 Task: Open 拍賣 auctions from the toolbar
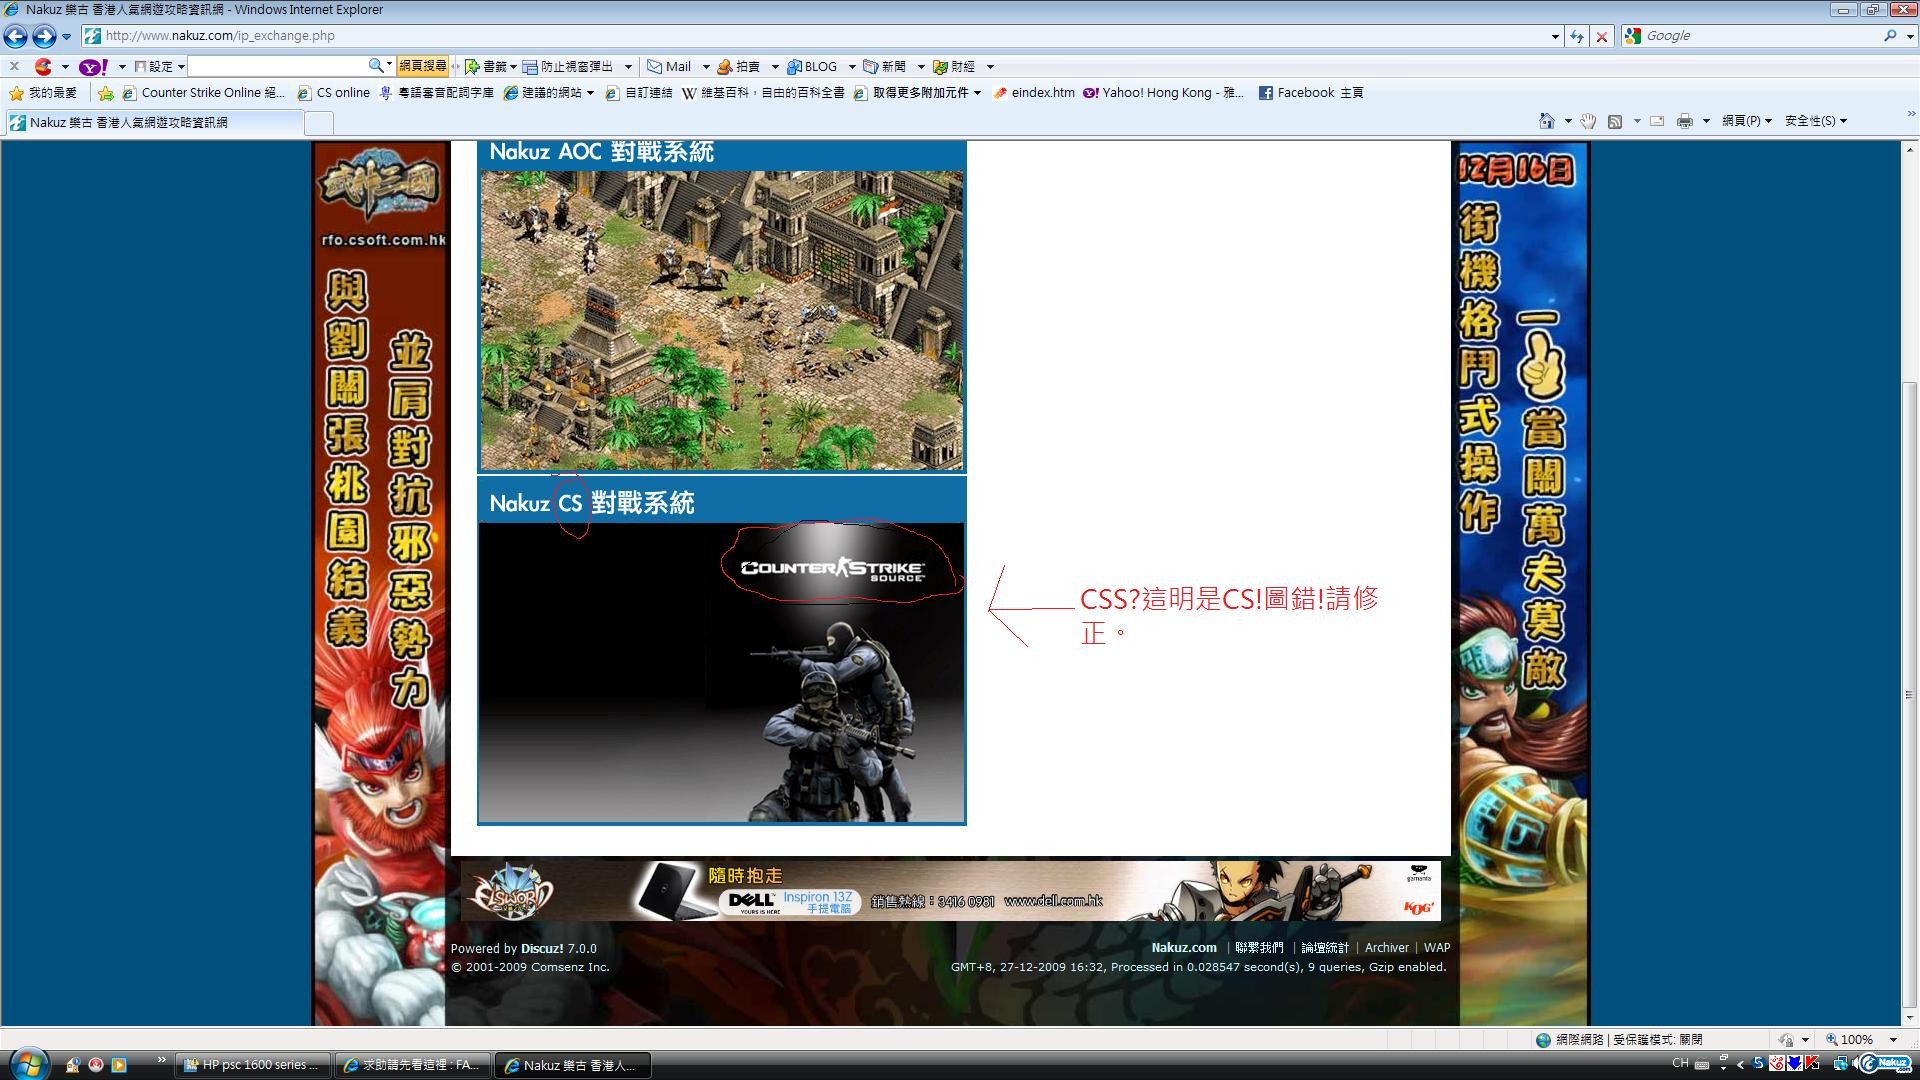point(739,67)
